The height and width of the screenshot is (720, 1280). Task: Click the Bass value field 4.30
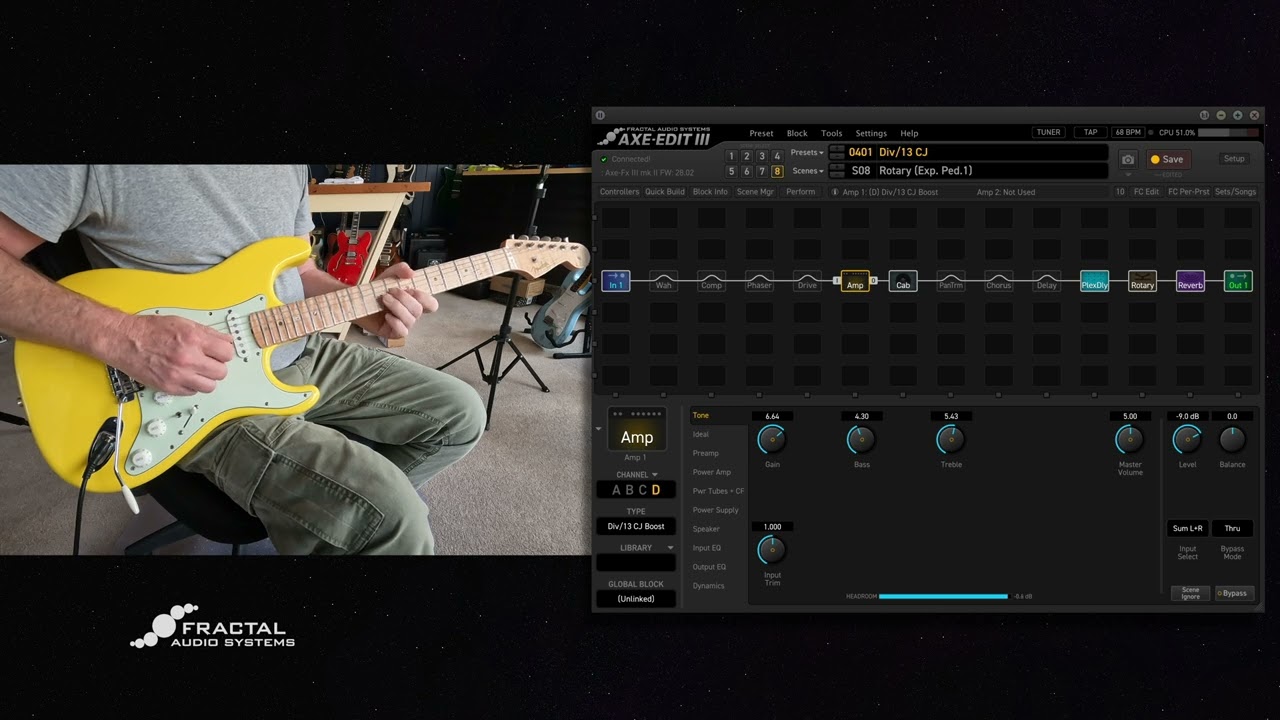[862, 416]
